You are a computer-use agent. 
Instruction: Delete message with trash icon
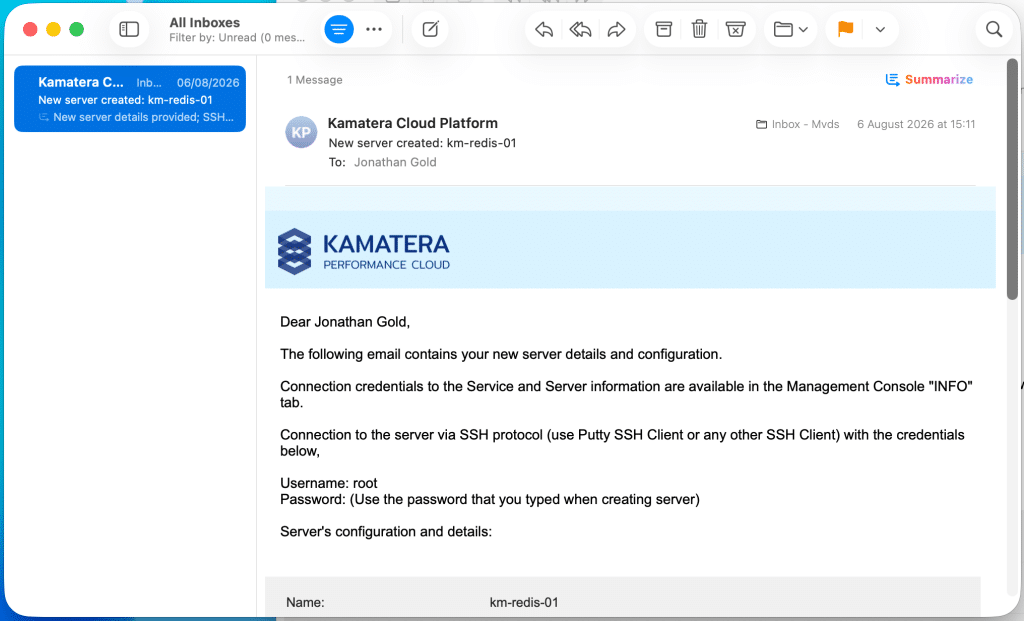click(699, 29)
